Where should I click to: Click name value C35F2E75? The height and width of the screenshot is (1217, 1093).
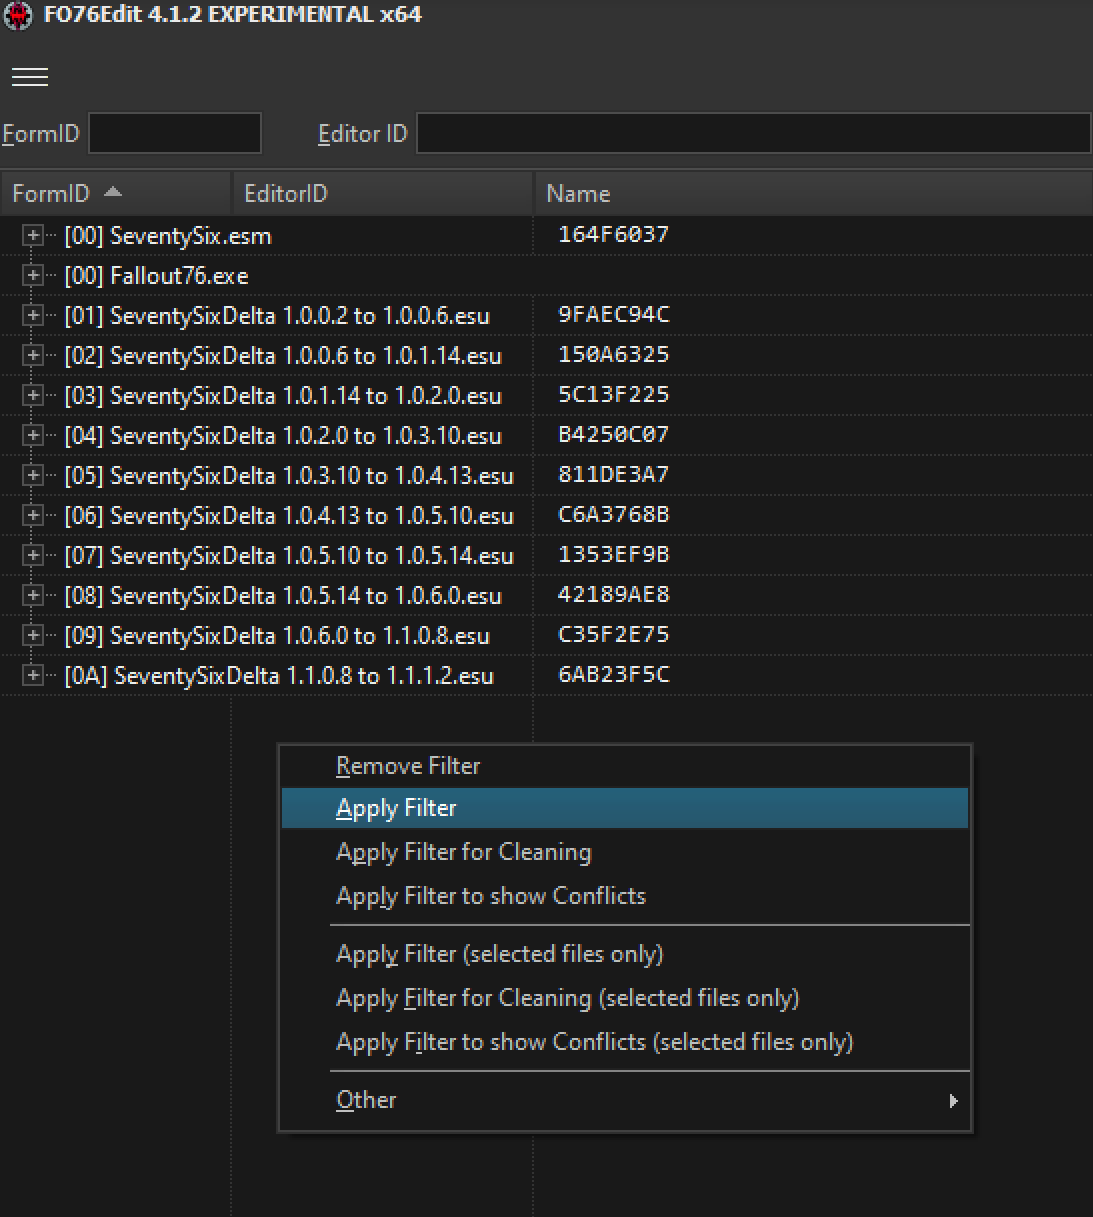(613, 634)
